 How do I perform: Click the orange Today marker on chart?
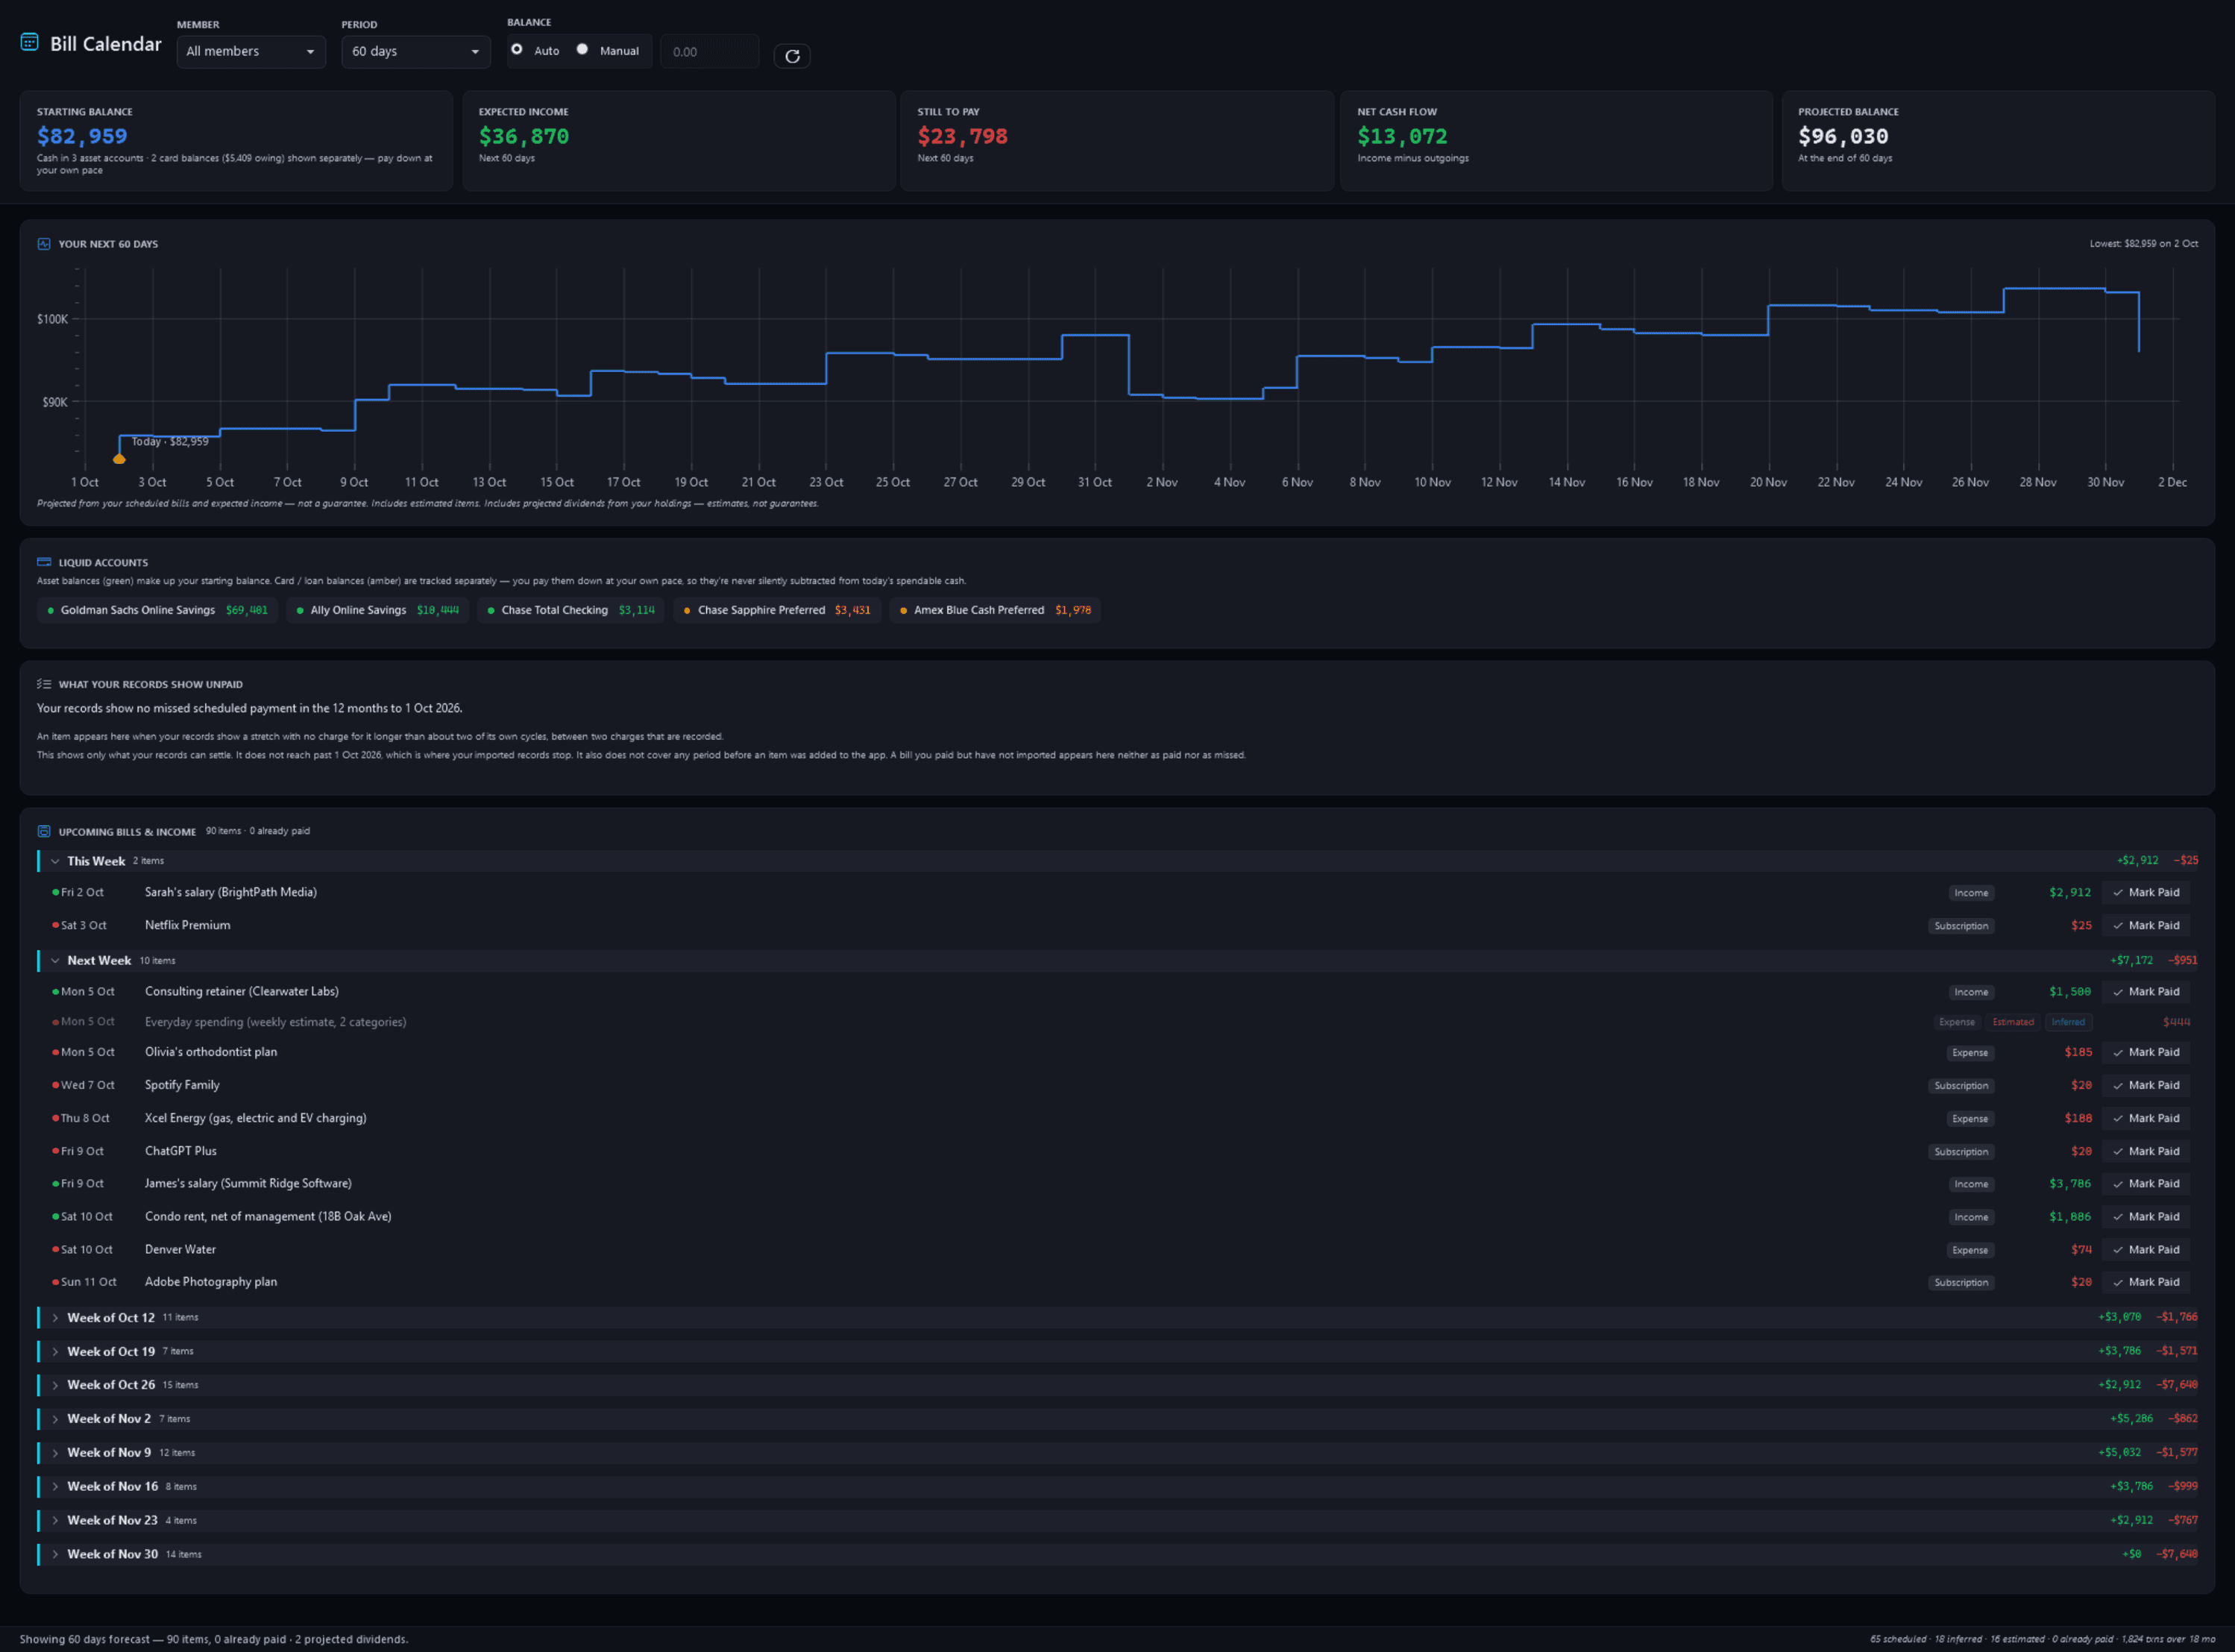[x=119, y=459]
